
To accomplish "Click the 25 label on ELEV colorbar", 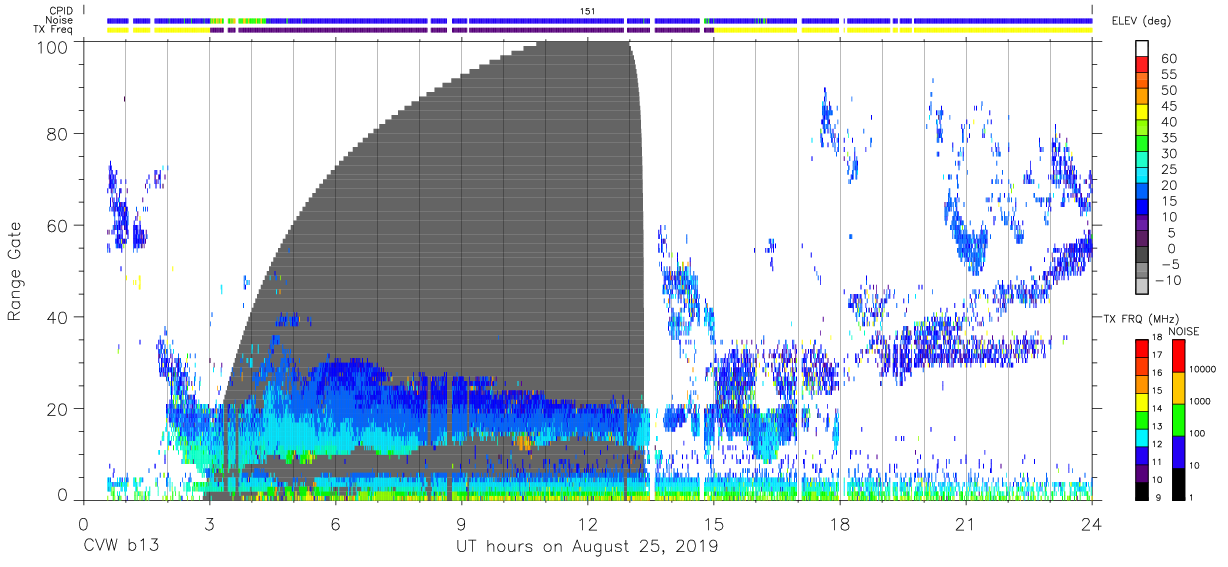I will click(1169, 169).
